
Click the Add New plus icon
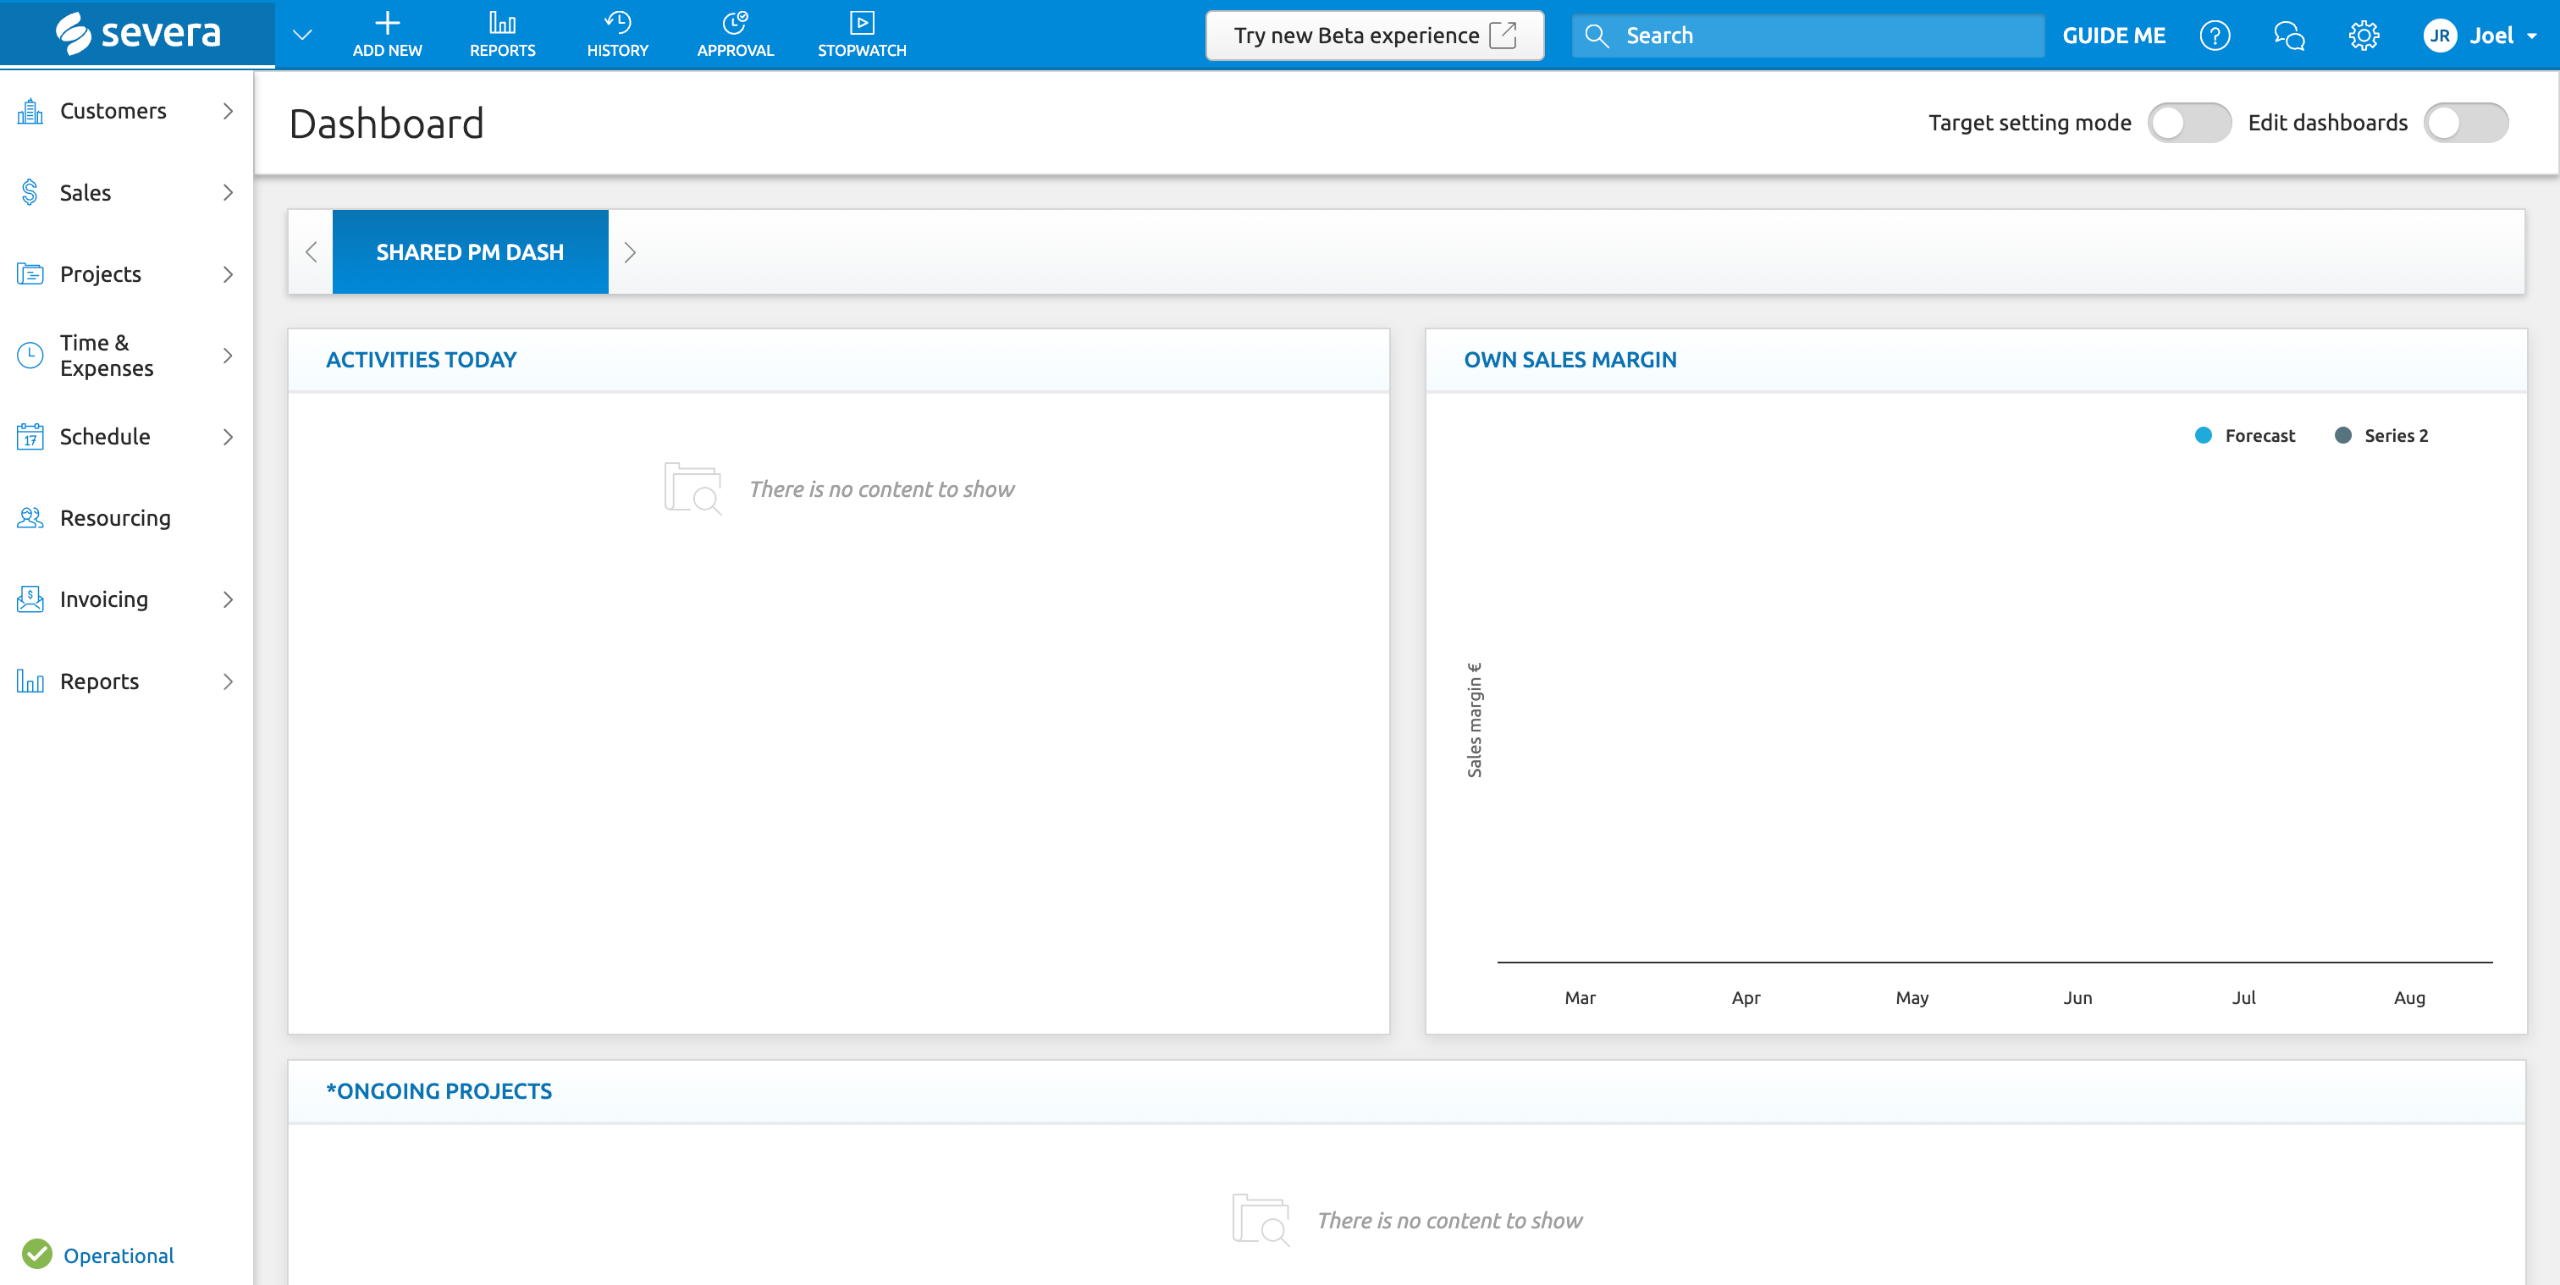387,24
